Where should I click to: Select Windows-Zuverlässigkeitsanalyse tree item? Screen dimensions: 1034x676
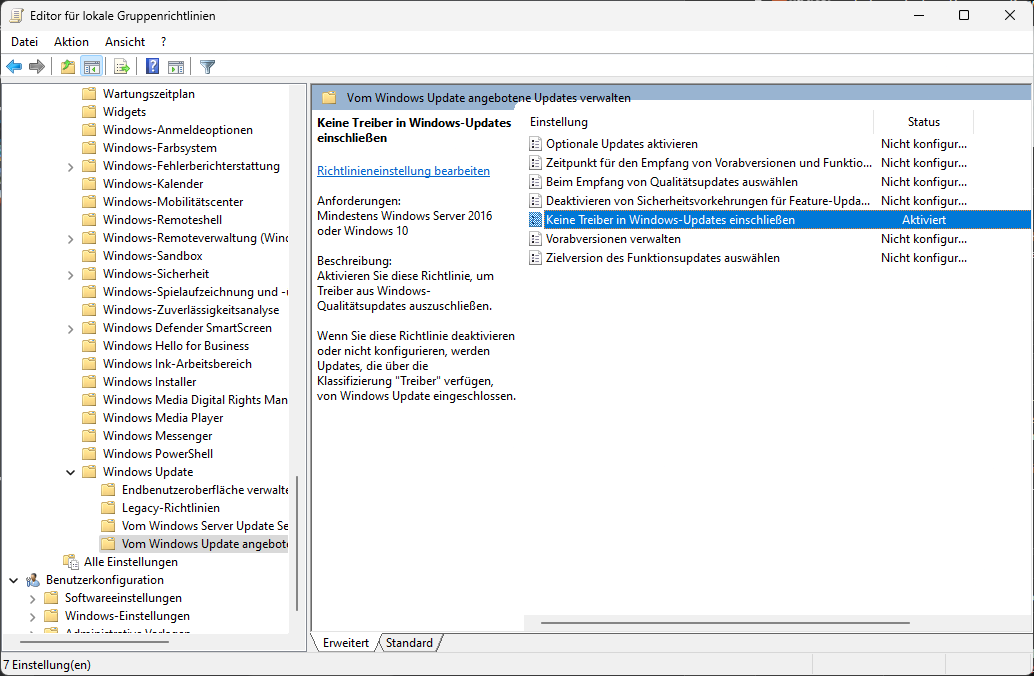pyautogui.click(x=191, y=310)
